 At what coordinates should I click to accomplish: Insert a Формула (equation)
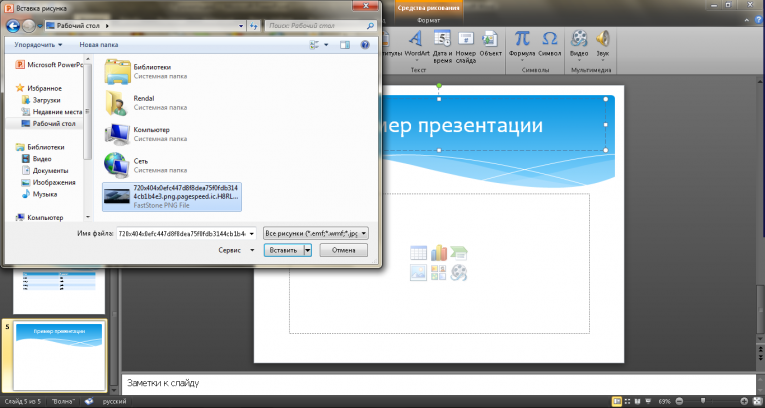[522, 45]
